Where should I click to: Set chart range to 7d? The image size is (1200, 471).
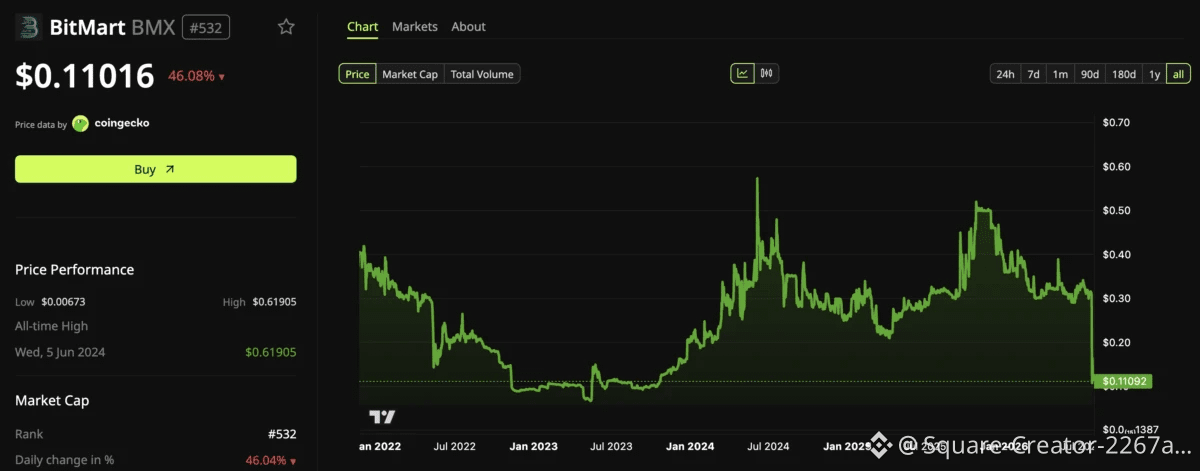click(x=1034, y=74)
